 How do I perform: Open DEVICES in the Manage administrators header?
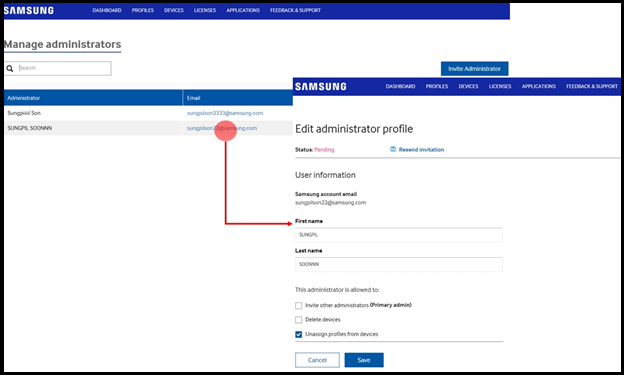[x=174, y=10]
